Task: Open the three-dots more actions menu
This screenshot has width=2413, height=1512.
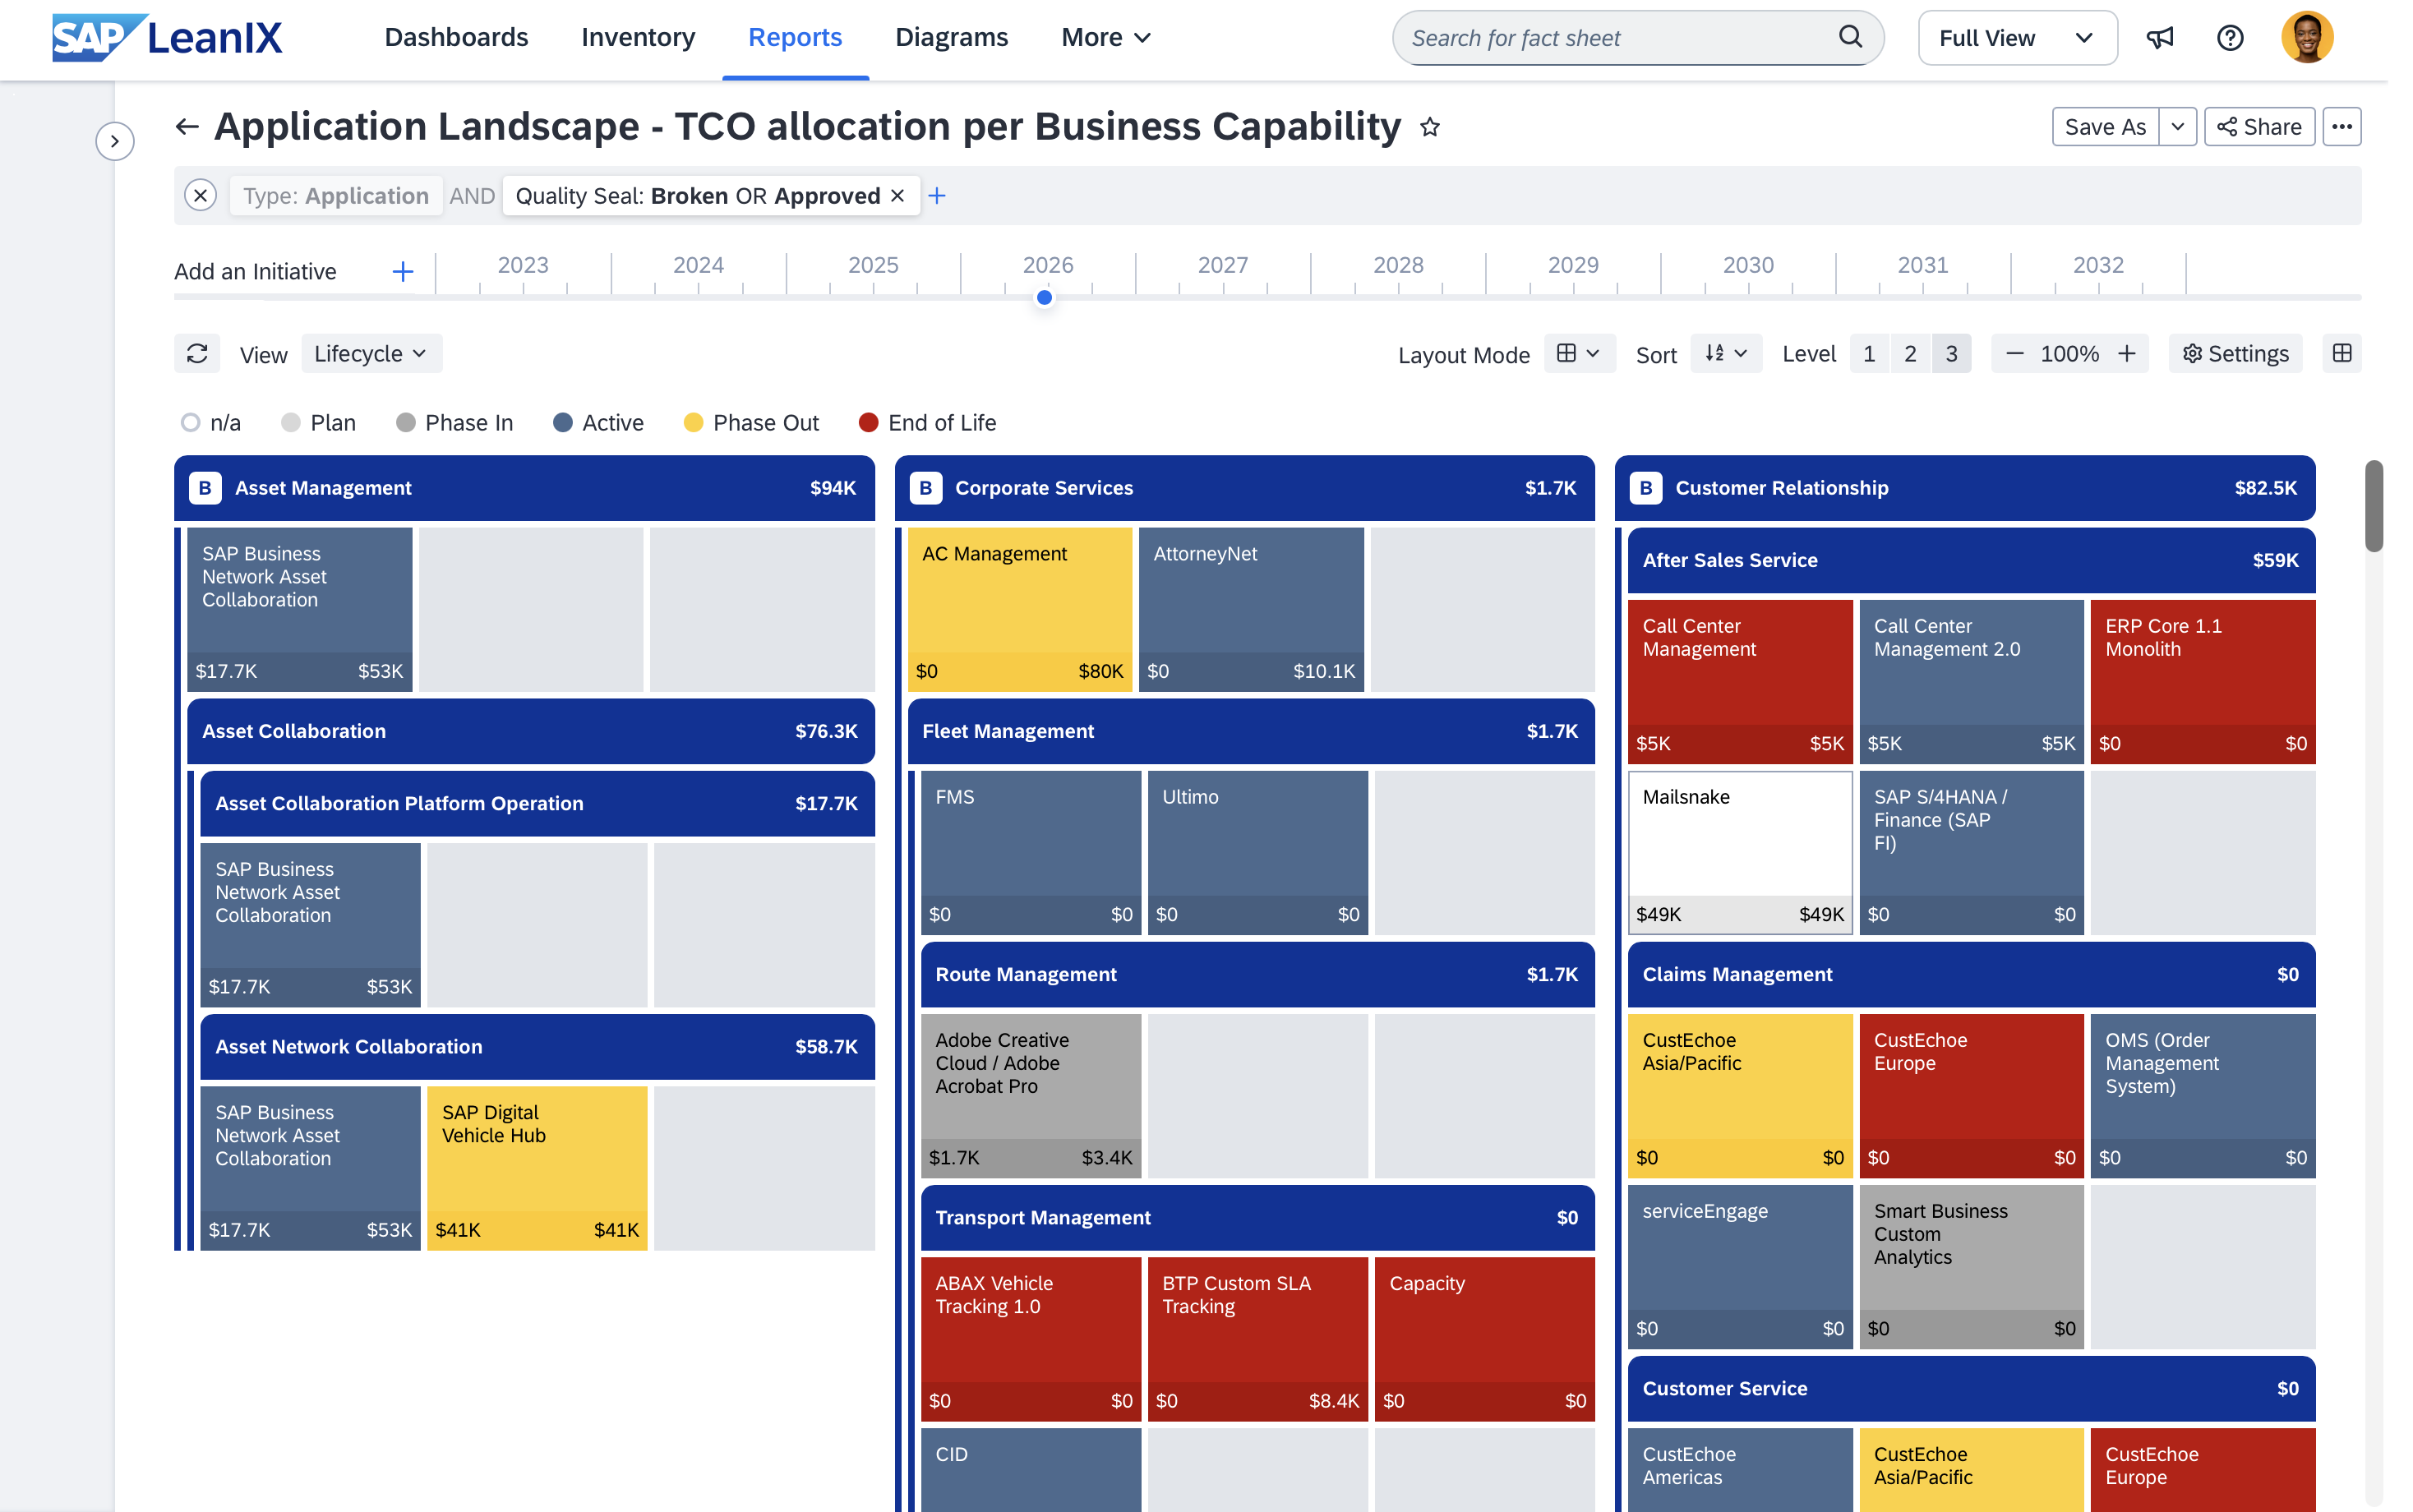Action: pyautogui.click(x=2341, y=127)
